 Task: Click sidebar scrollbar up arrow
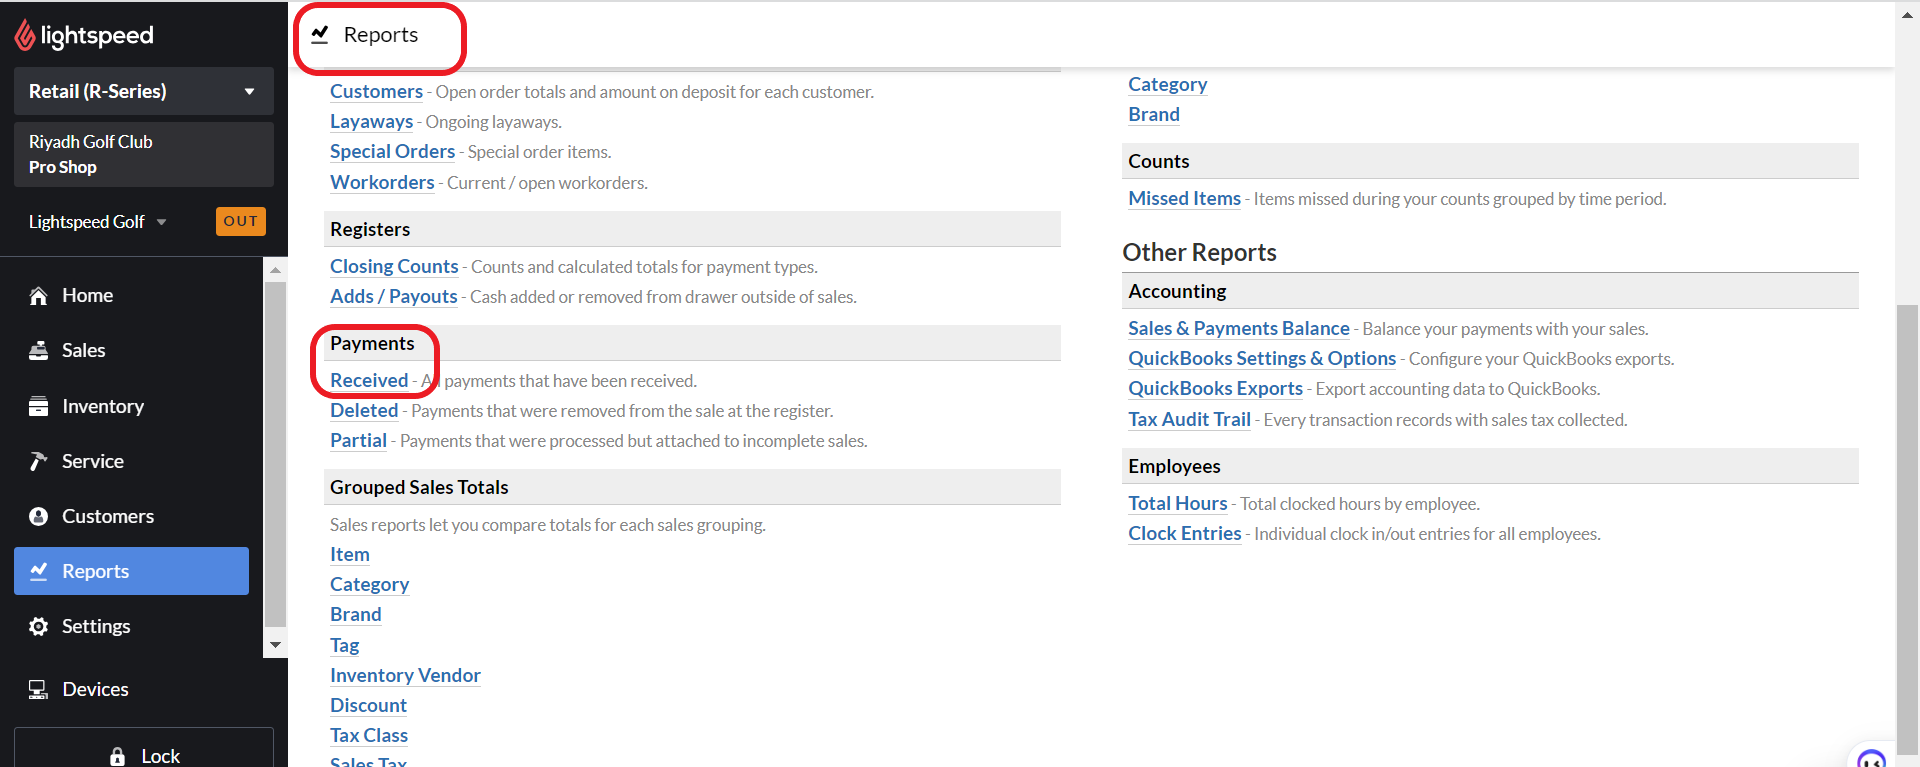[x=276, y=270]
